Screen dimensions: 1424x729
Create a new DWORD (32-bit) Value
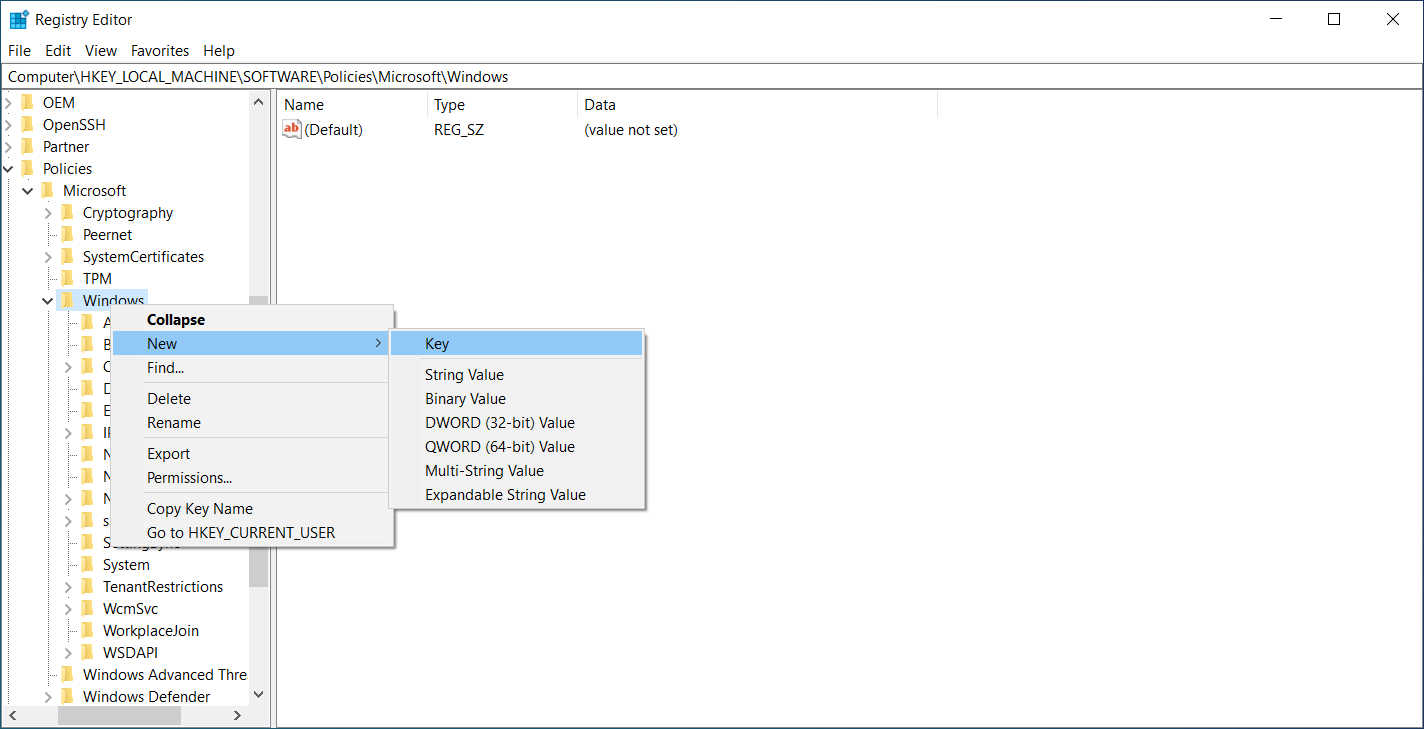pos(517,422)
